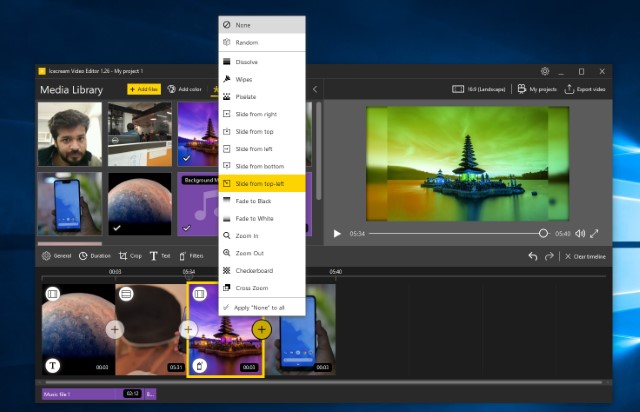This screenshot has height=412, width=640.
Task: Click the transition icon on head clip
Action: tap(126, 294)
